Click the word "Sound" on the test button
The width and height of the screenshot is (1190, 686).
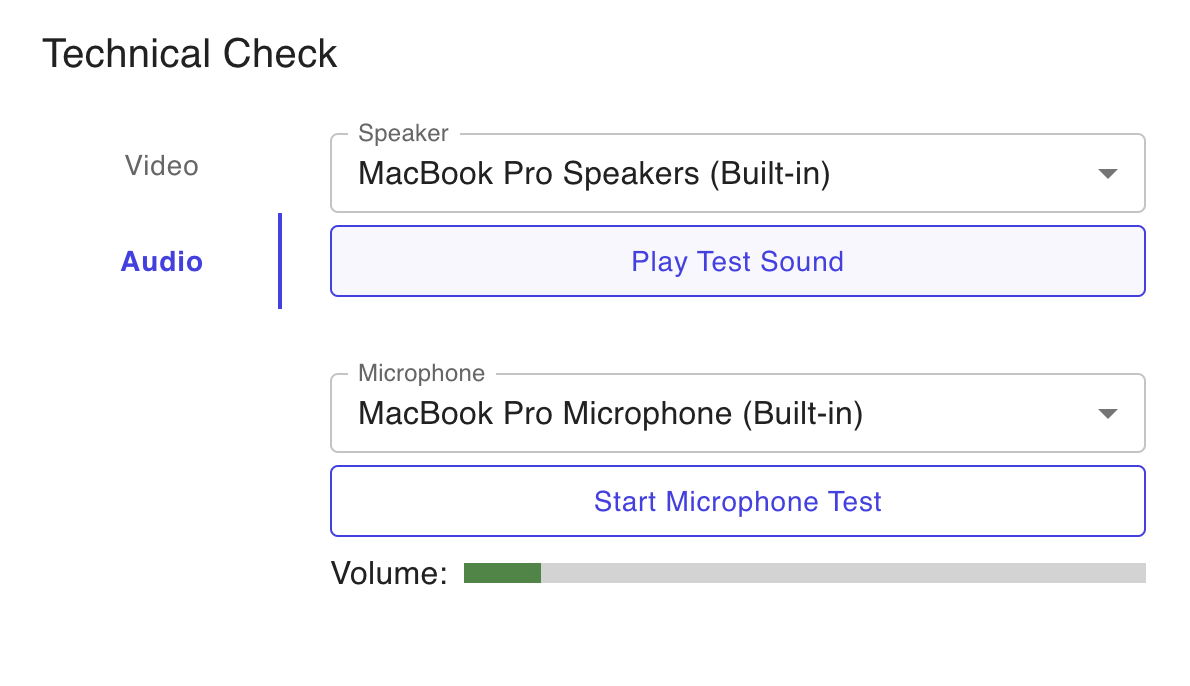[802, 262]
